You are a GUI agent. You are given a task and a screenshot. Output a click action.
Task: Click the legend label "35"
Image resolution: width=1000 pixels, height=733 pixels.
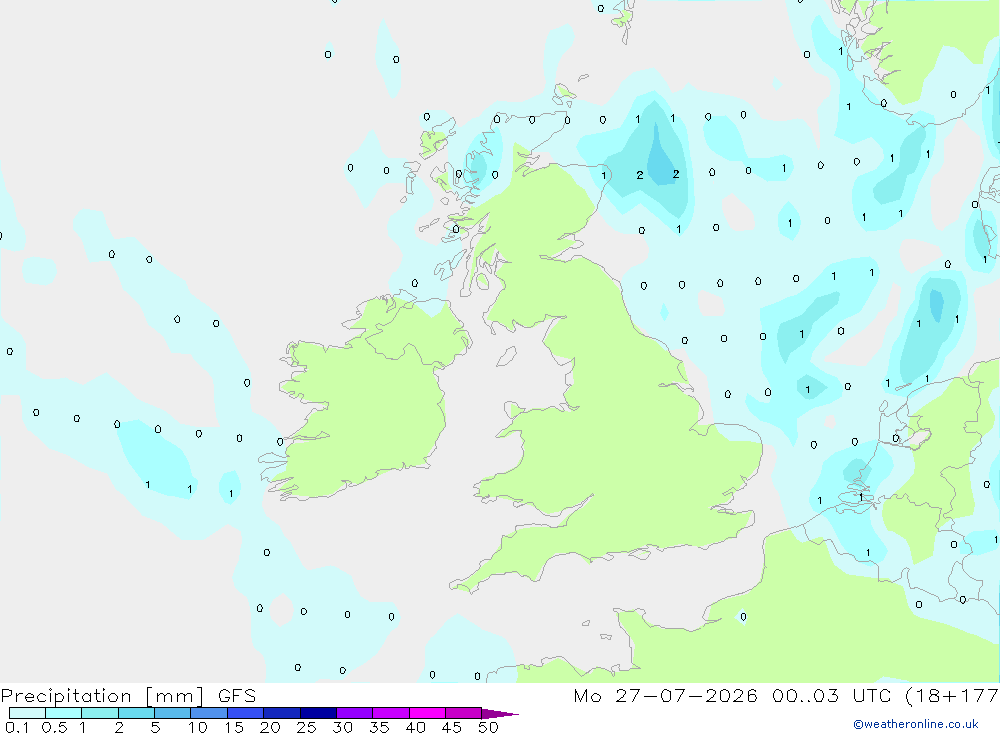(x=379, y=727)
